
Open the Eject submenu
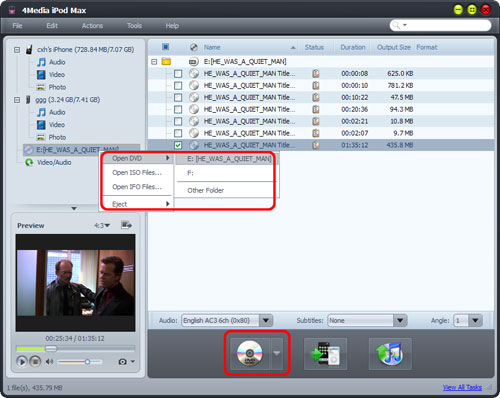pyautogui.click(x=138, y=204)
